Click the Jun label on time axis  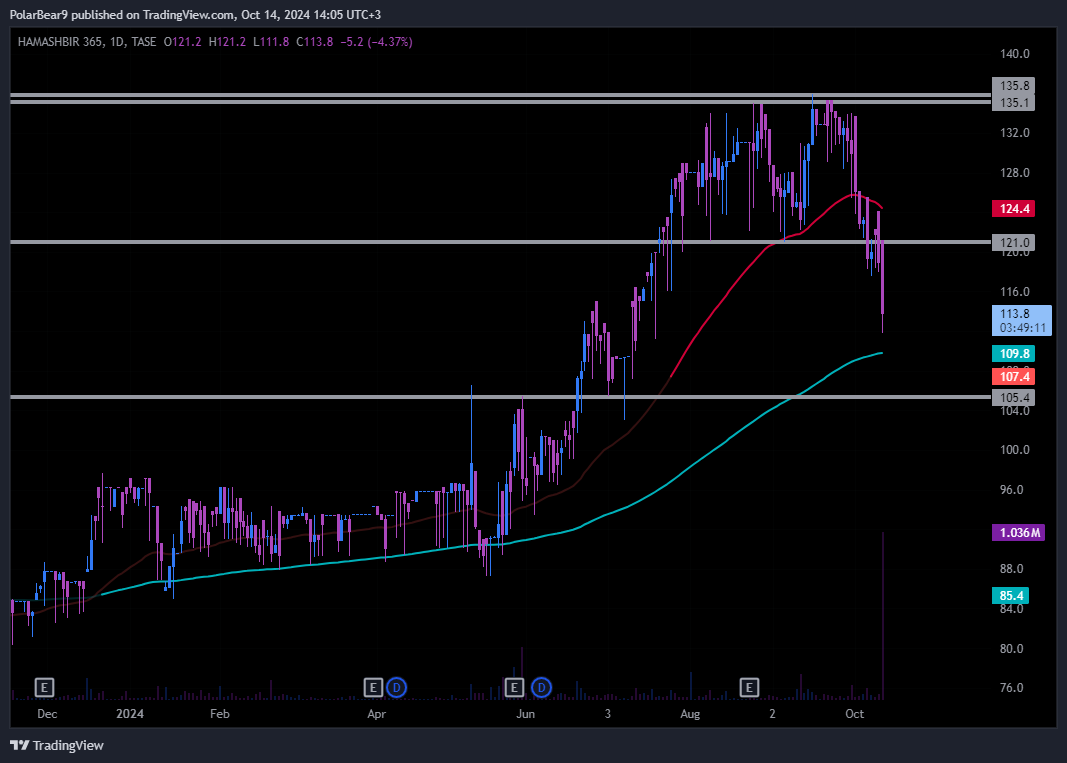click(x=525, y=714)
